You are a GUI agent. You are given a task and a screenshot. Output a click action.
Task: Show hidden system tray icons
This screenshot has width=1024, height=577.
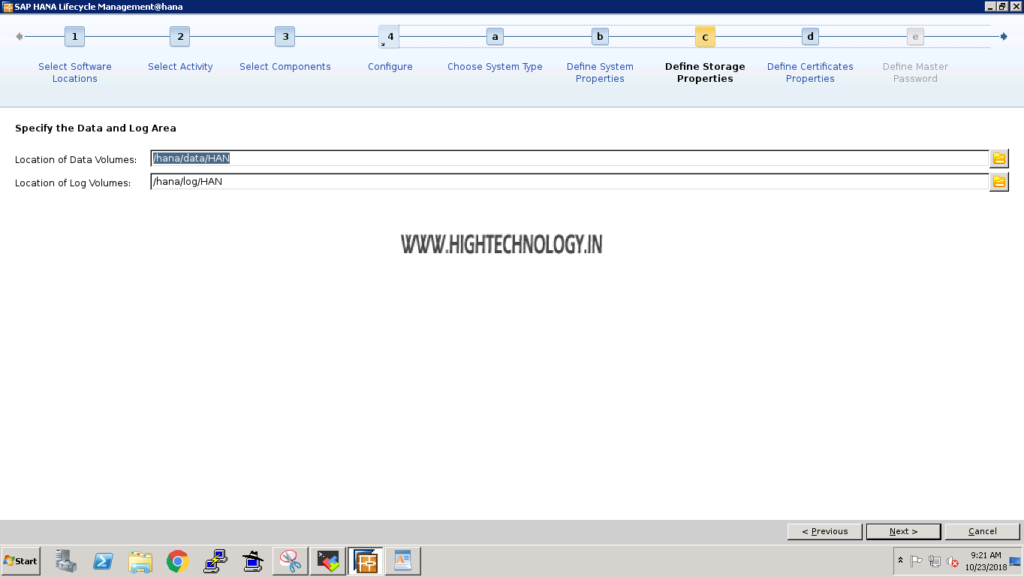coord(900,561)
